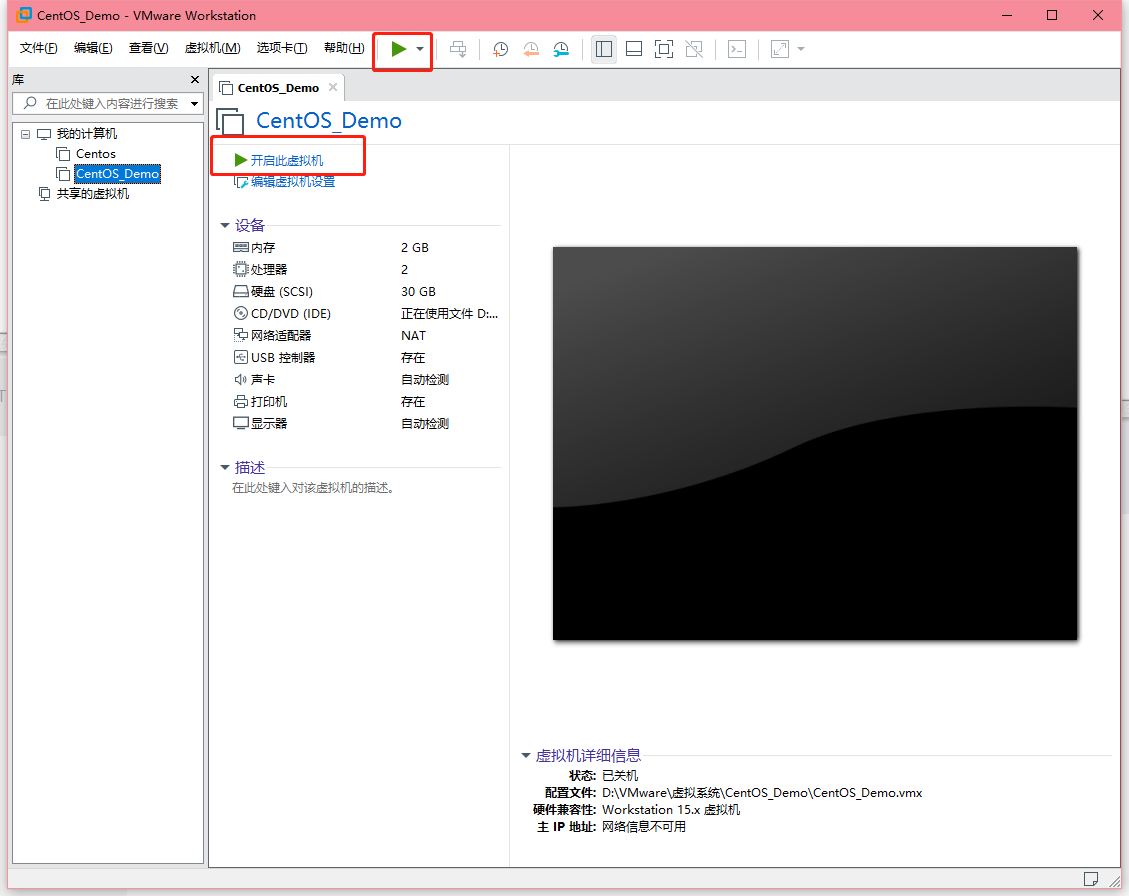Open the 编辑(E) menu

pos(93,48)
